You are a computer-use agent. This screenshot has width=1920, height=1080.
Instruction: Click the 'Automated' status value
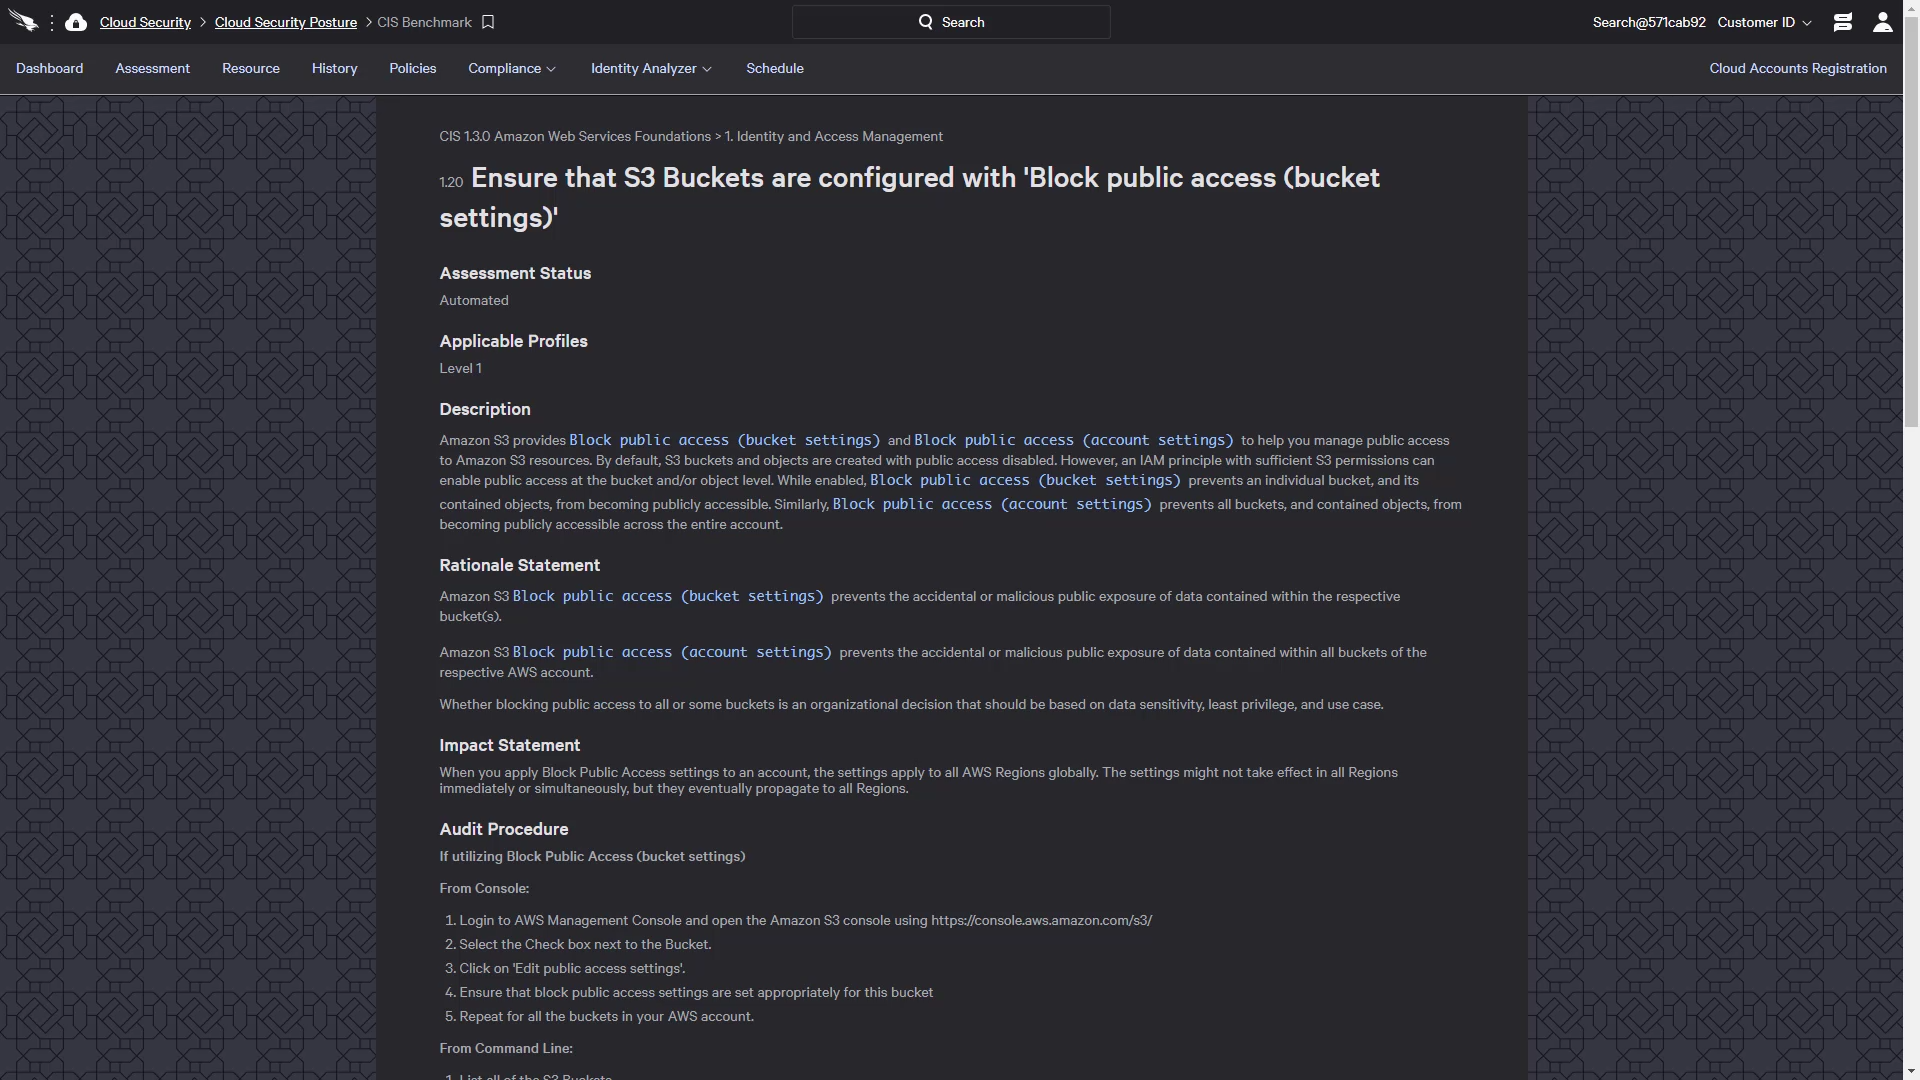click(474, 300)
